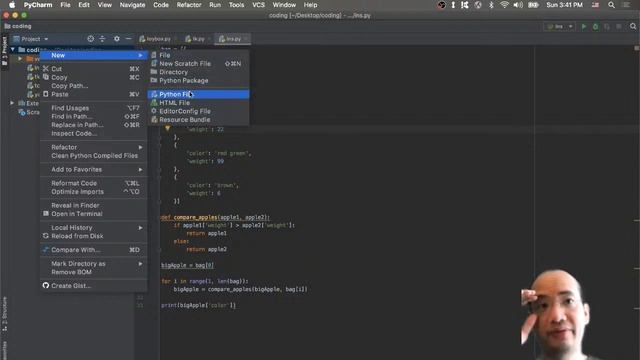The width and height of the screenshot is (640, 360).
Task: Expand the Refactor submenu
Action: [x=94, y=147]
